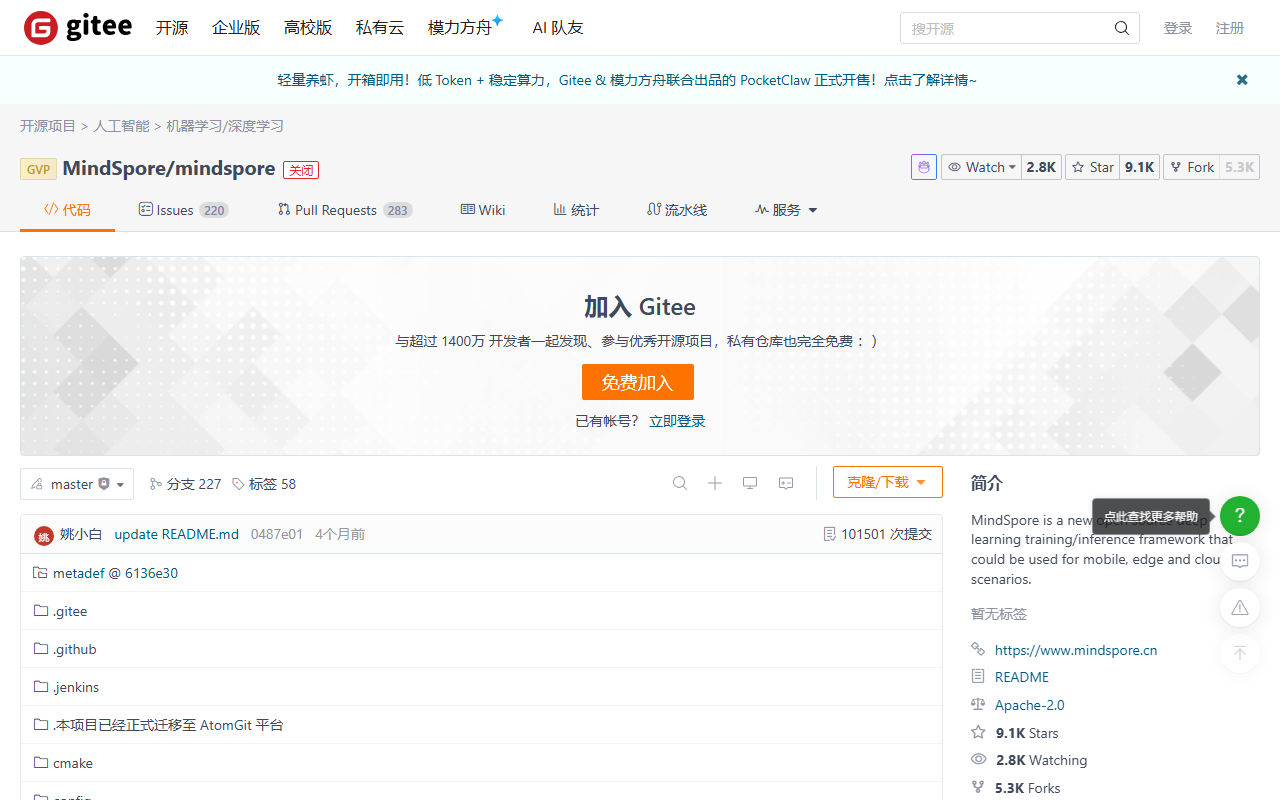
Task: Open the .jenkins folder
Action: click(x=76, y=687)
